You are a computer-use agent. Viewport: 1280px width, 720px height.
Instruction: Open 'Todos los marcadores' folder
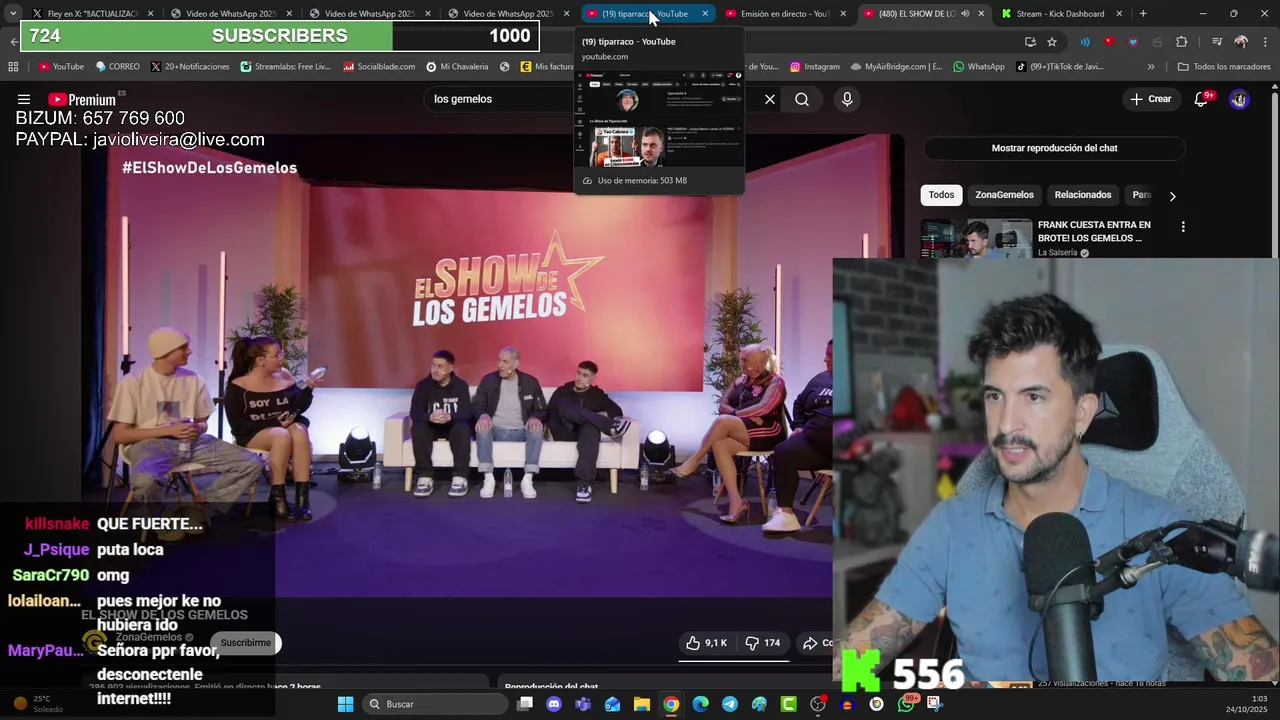(1224, 67)
